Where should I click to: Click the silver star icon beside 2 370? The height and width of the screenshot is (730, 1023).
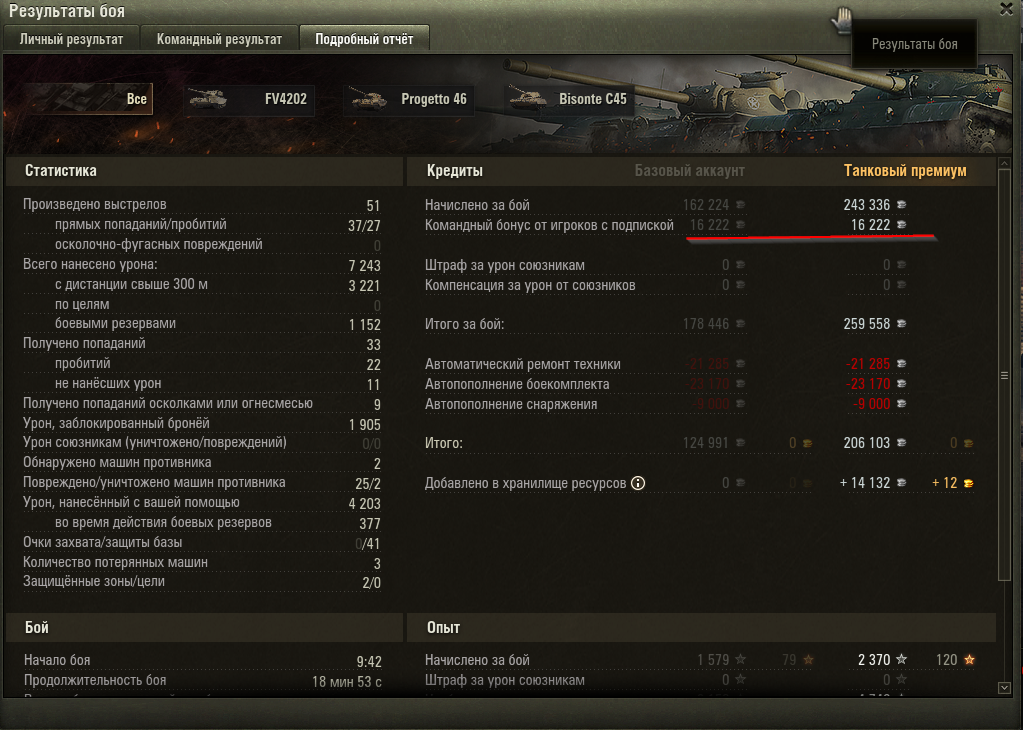902,660
